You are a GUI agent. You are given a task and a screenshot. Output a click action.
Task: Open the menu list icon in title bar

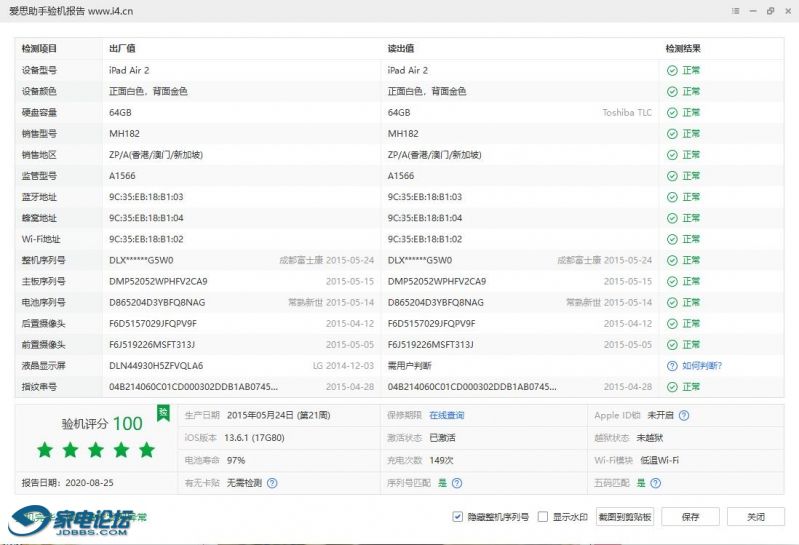735,11
